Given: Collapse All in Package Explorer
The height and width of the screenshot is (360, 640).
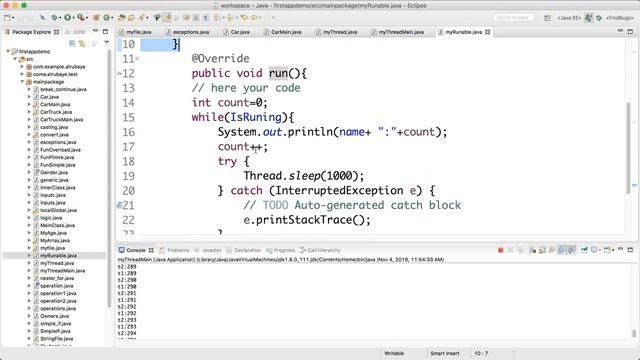Looking at the screenshot, I should click(72, 43).
